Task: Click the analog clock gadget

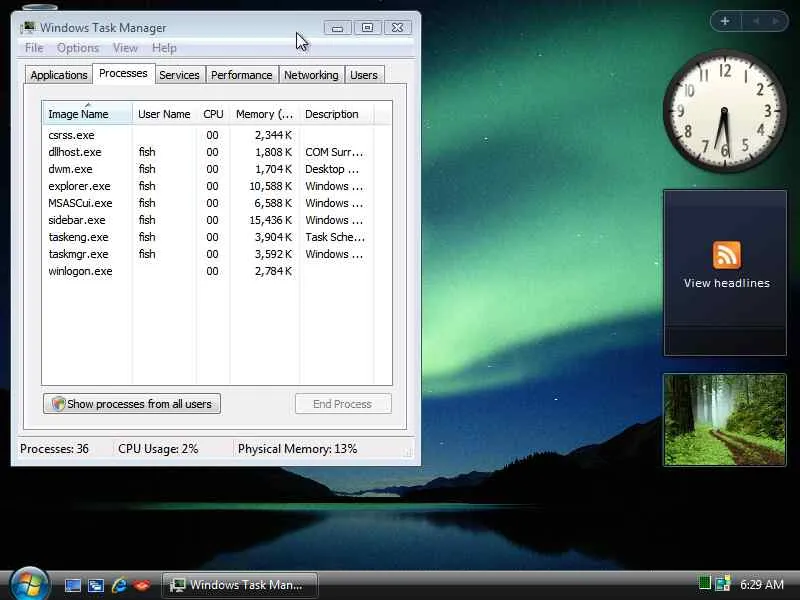Action: click(724, 111)
